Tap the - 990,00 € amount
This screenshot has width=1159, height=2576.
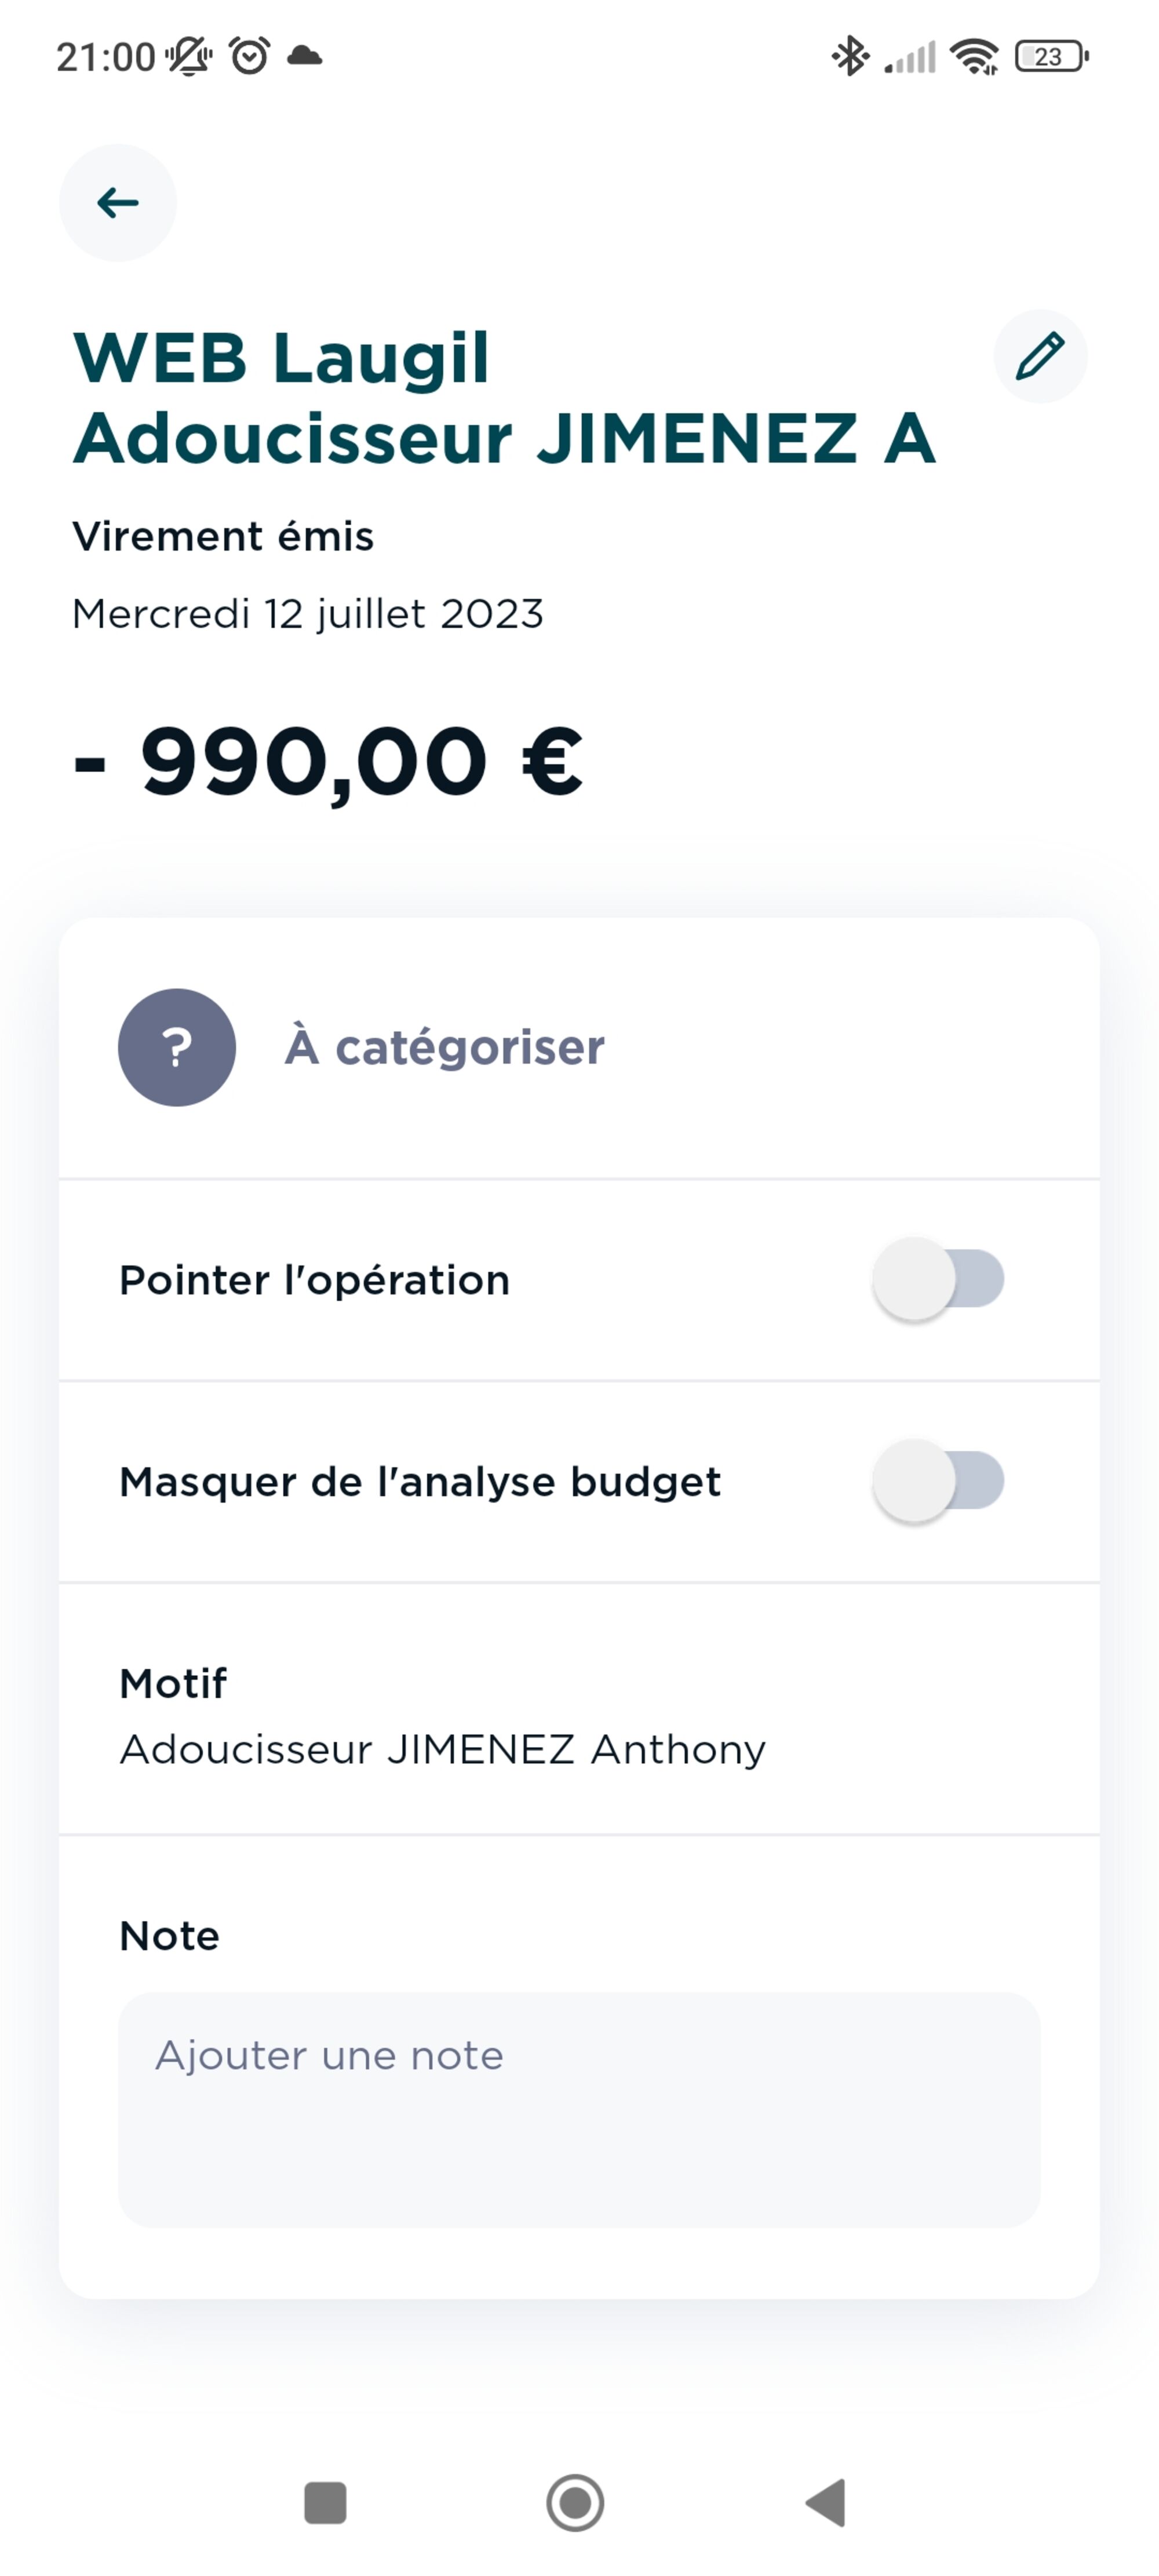click(329, 762)
